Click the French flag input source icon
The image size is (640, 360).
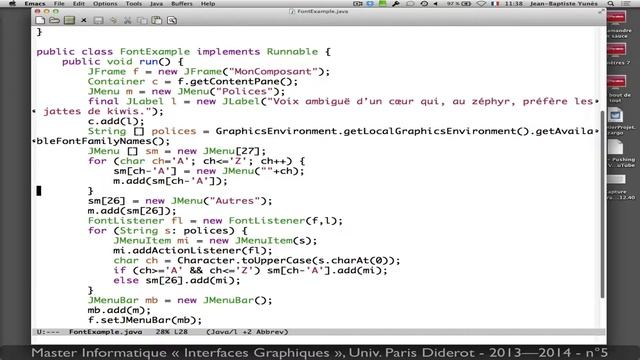(x=495, y=4)
